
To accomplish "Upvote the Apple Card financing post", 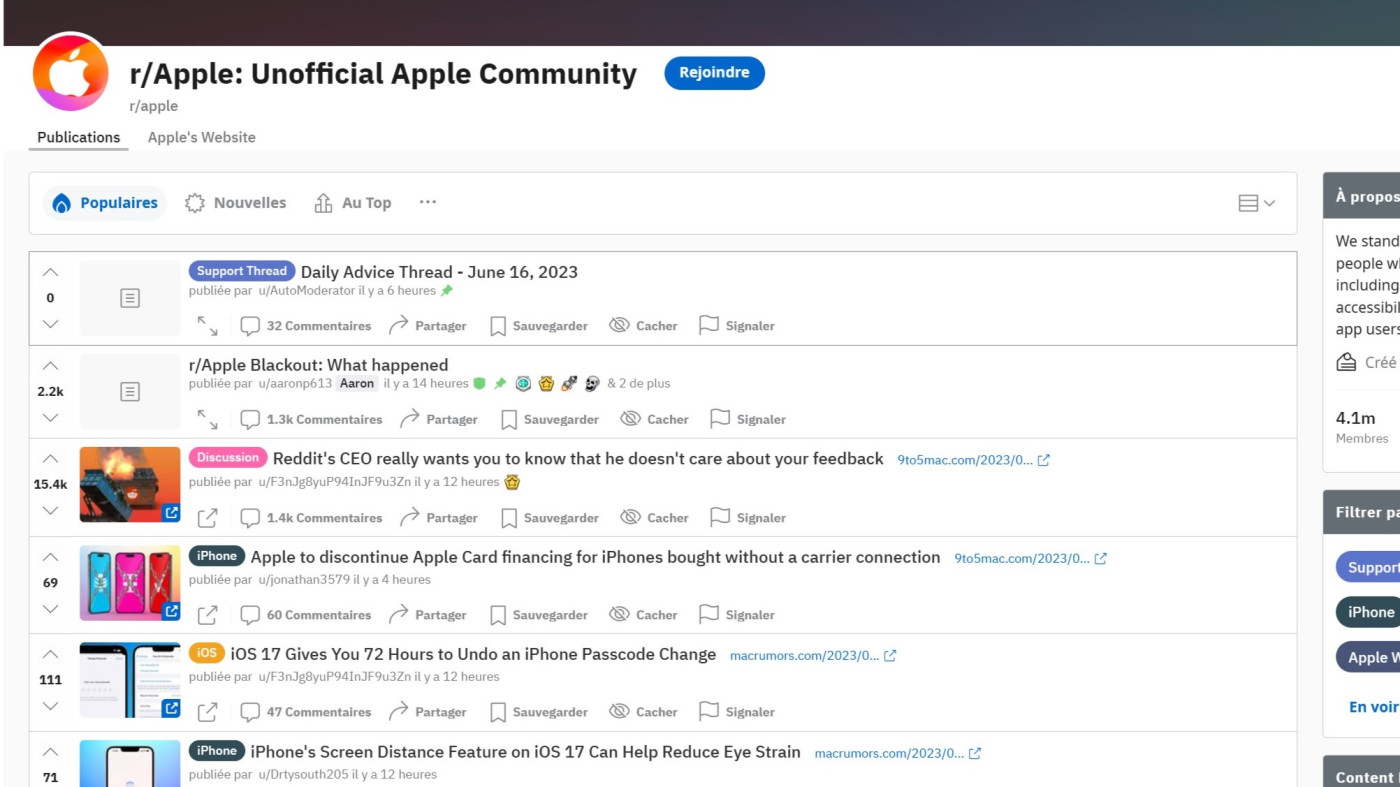I will 50,557.
